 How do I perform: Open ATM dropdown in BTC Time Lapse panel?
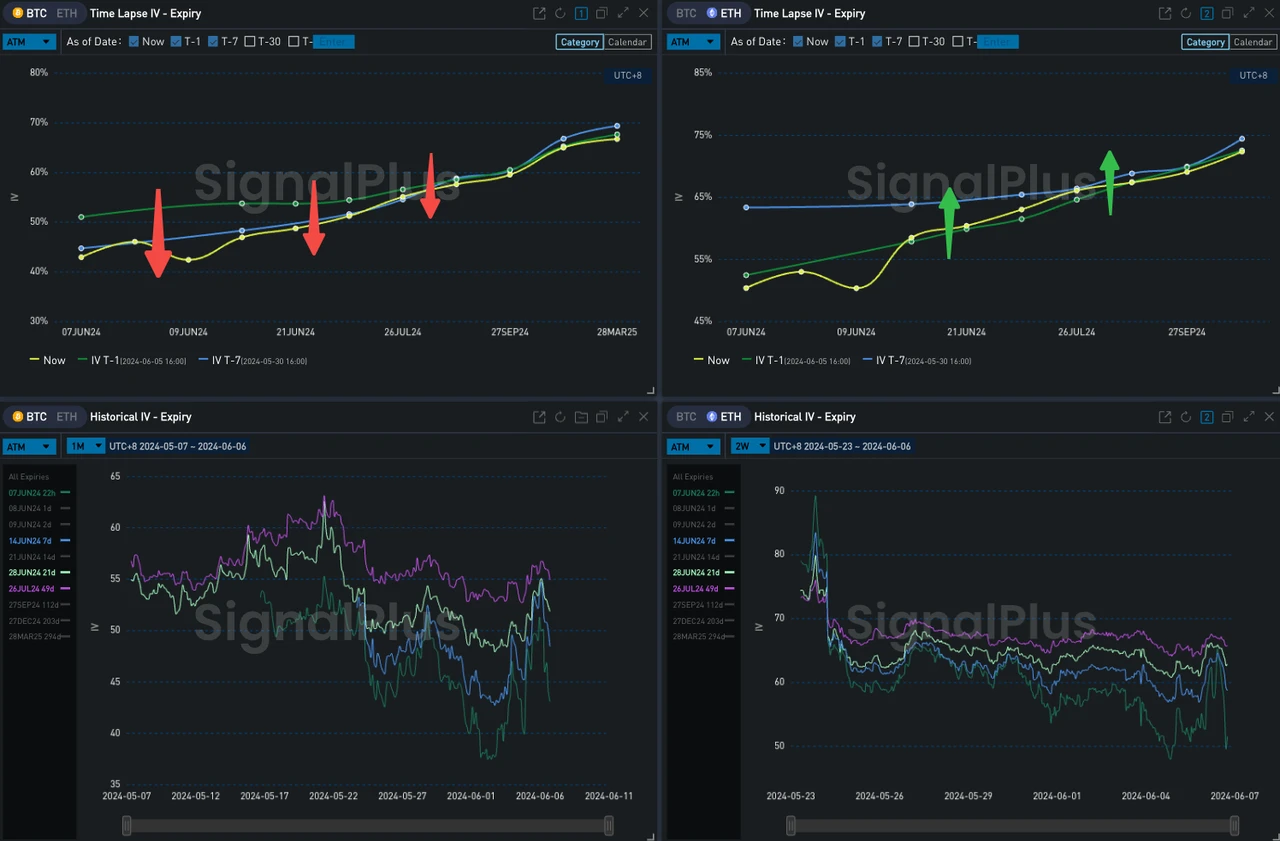tap(29, 42)
